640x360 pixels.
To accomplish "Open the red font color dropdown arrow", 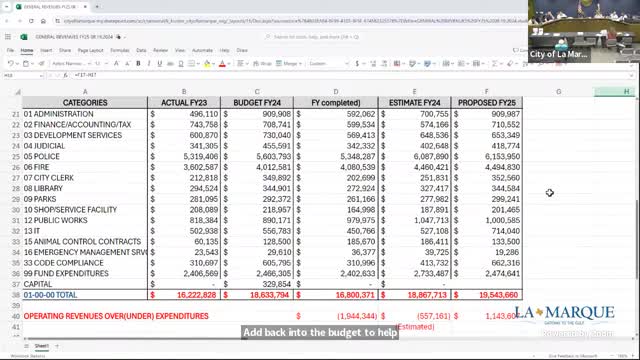I will [x=229, y=64].
